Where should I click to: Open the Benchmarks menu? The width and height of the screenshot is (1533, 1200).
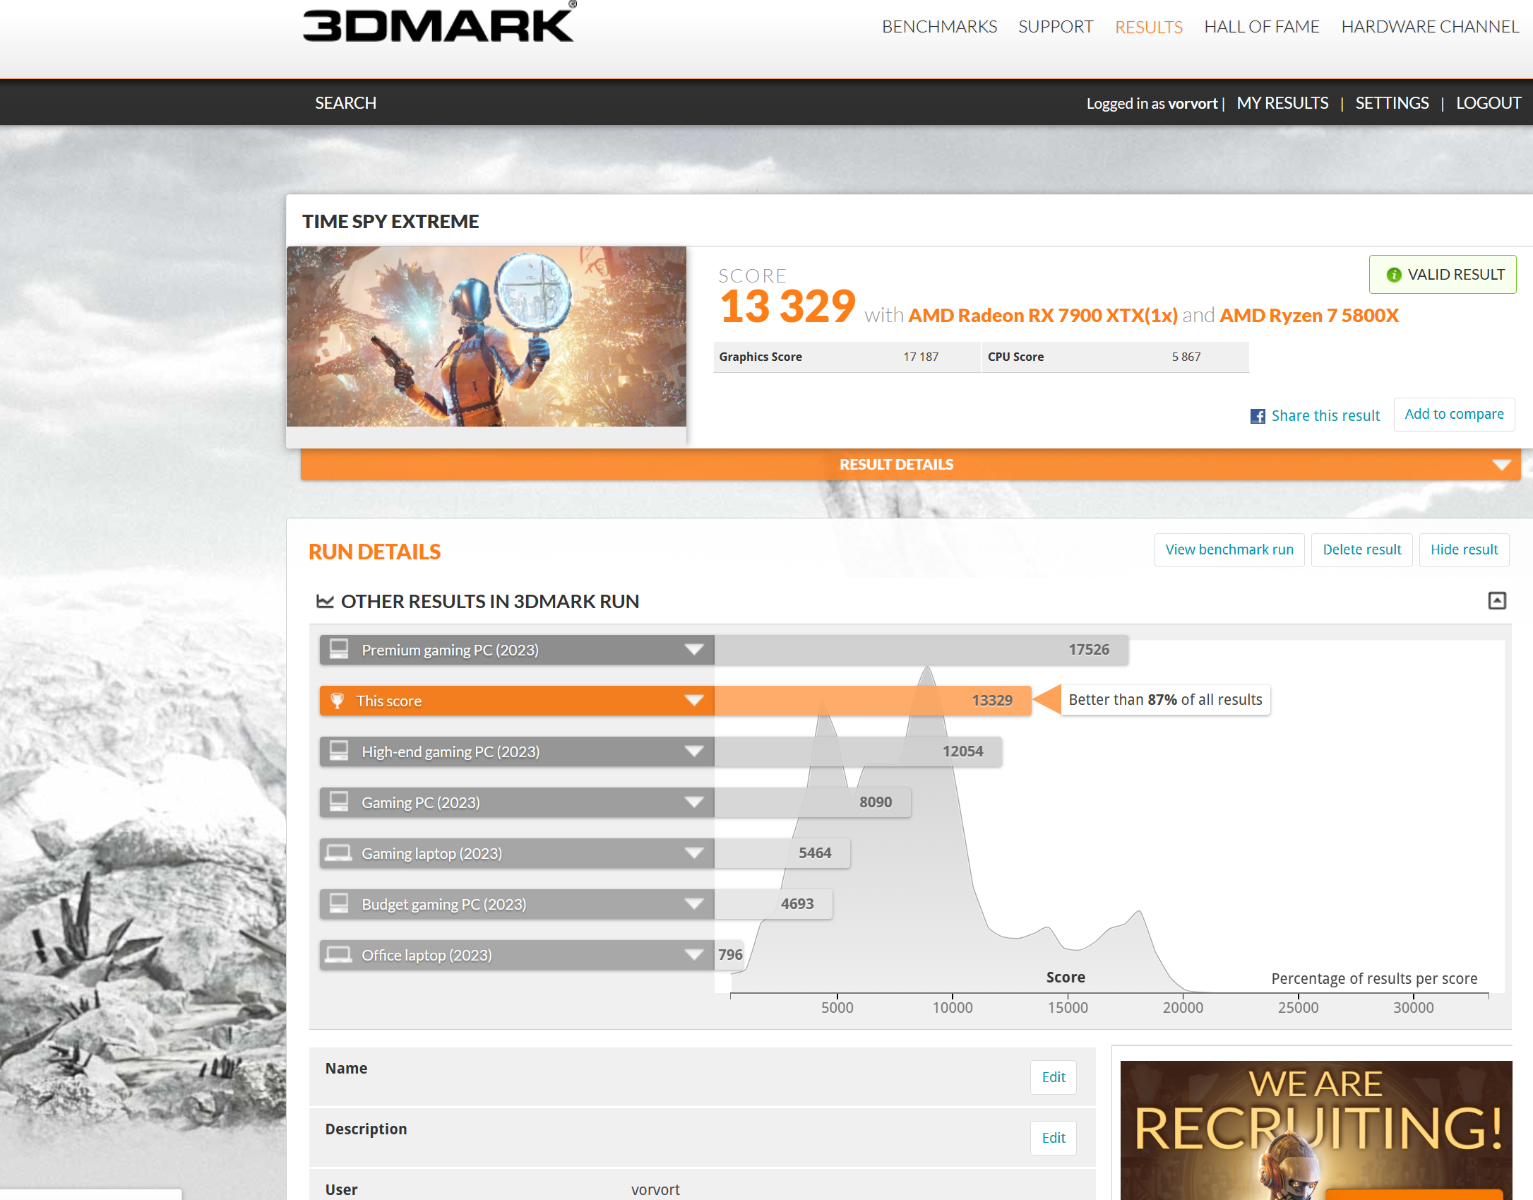point(939,27)
